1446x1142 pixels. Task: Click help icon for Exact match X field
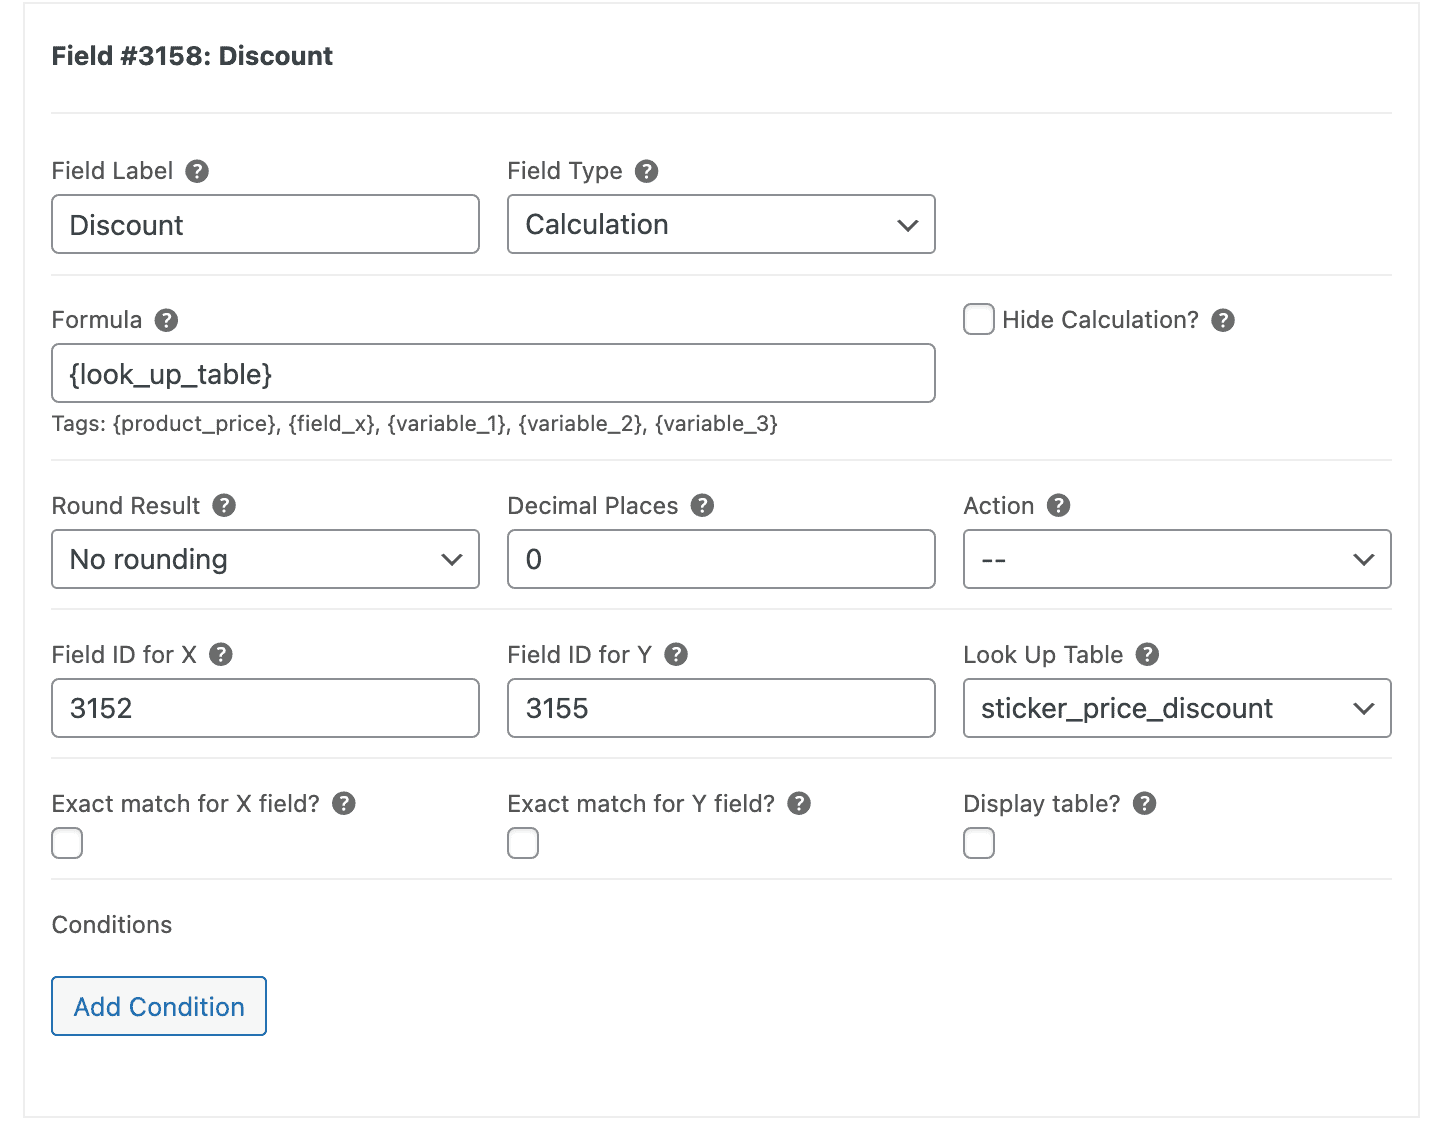tap(344, 803)
